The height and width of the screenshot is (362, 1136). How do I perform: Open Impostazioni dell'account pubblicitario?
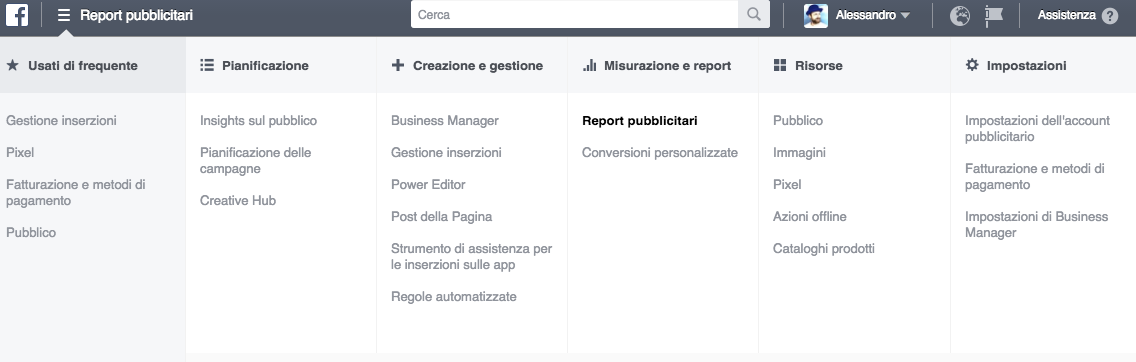pos(1037,129)
